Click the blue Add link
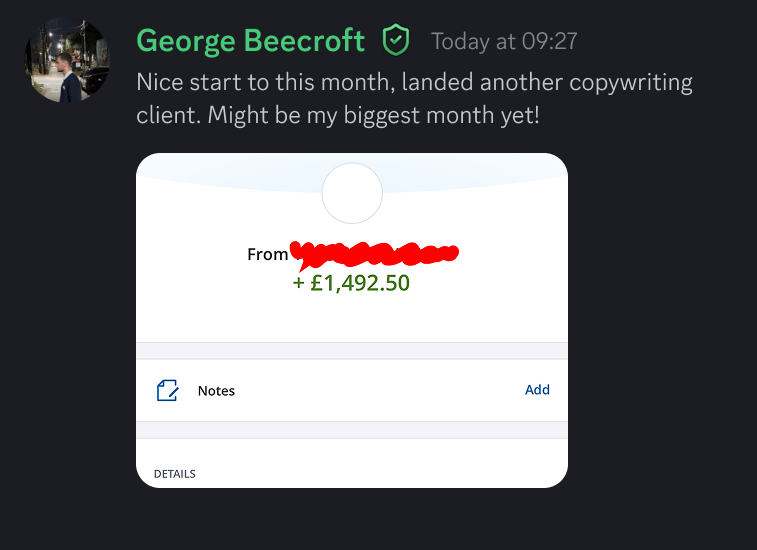Screen dimensions: 757x550 pos(537,390)
